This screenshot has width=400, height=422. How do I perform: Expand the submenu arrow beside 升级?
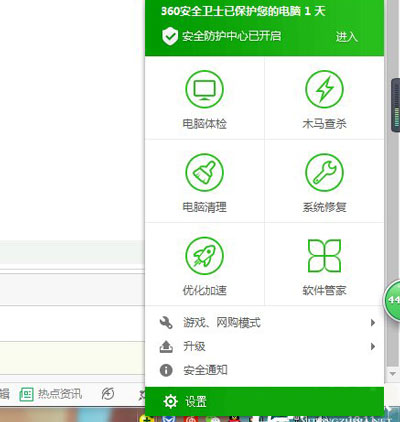[373, 346]
